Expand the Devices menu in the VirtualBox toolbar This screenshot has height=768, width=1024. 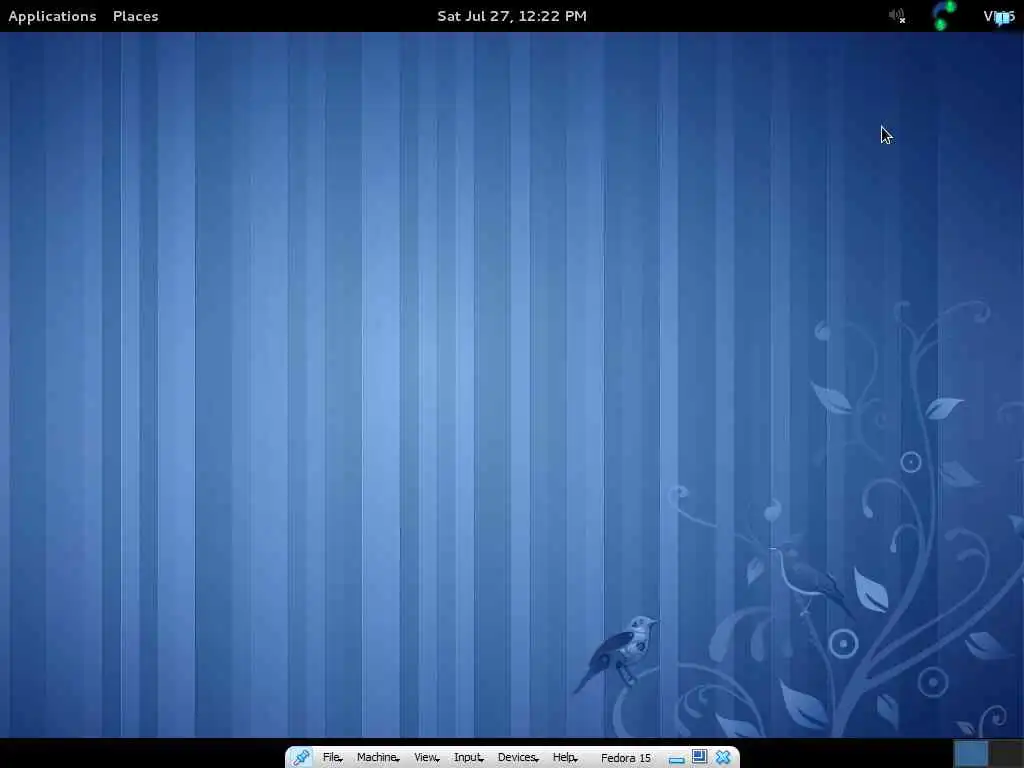[518, 758]
